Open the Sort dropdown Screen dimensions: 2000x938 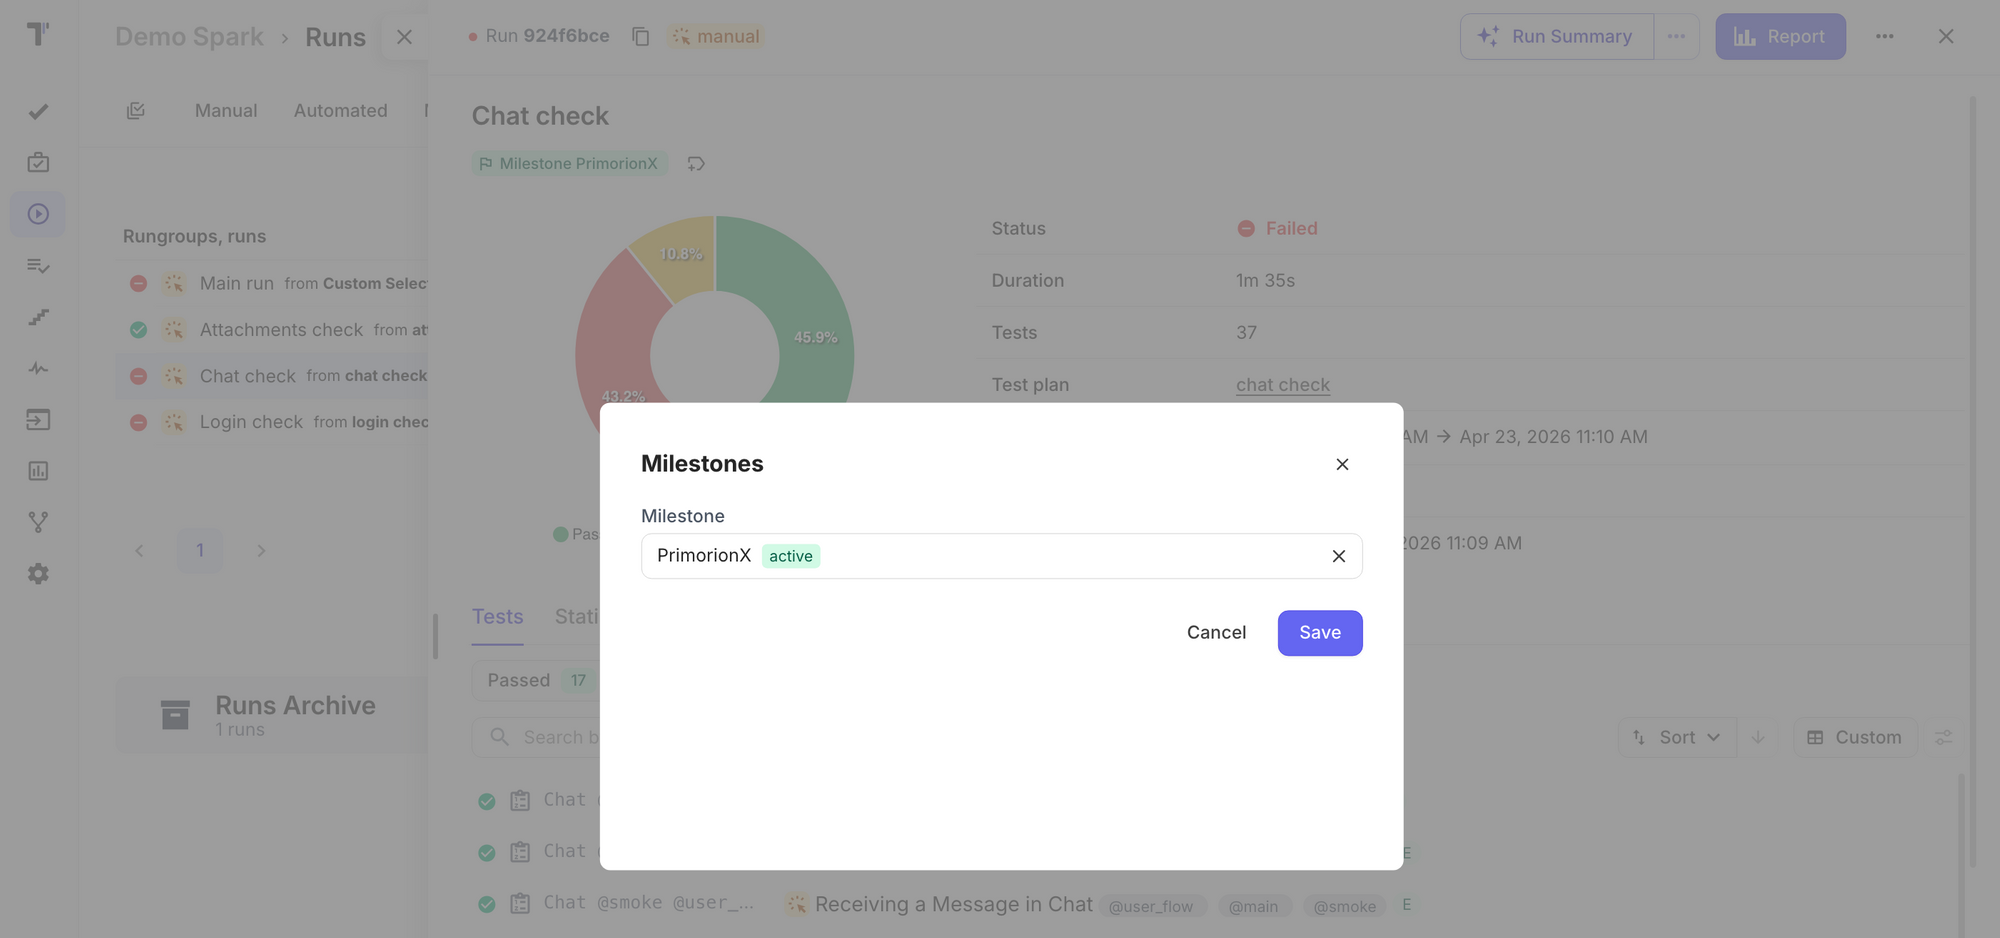[1677, 737]
